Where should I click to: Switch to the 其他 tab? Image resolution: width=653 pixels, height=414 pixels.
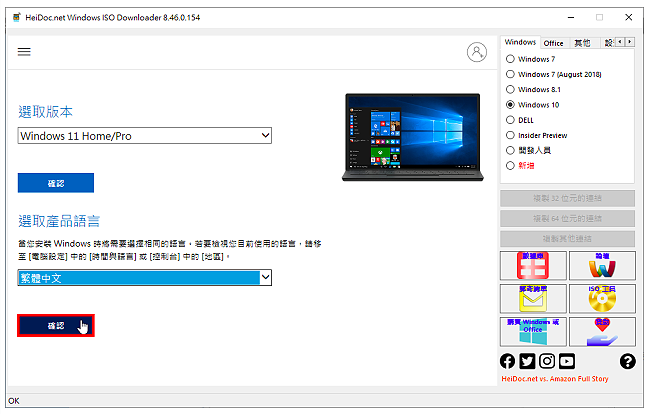[582, 43]
